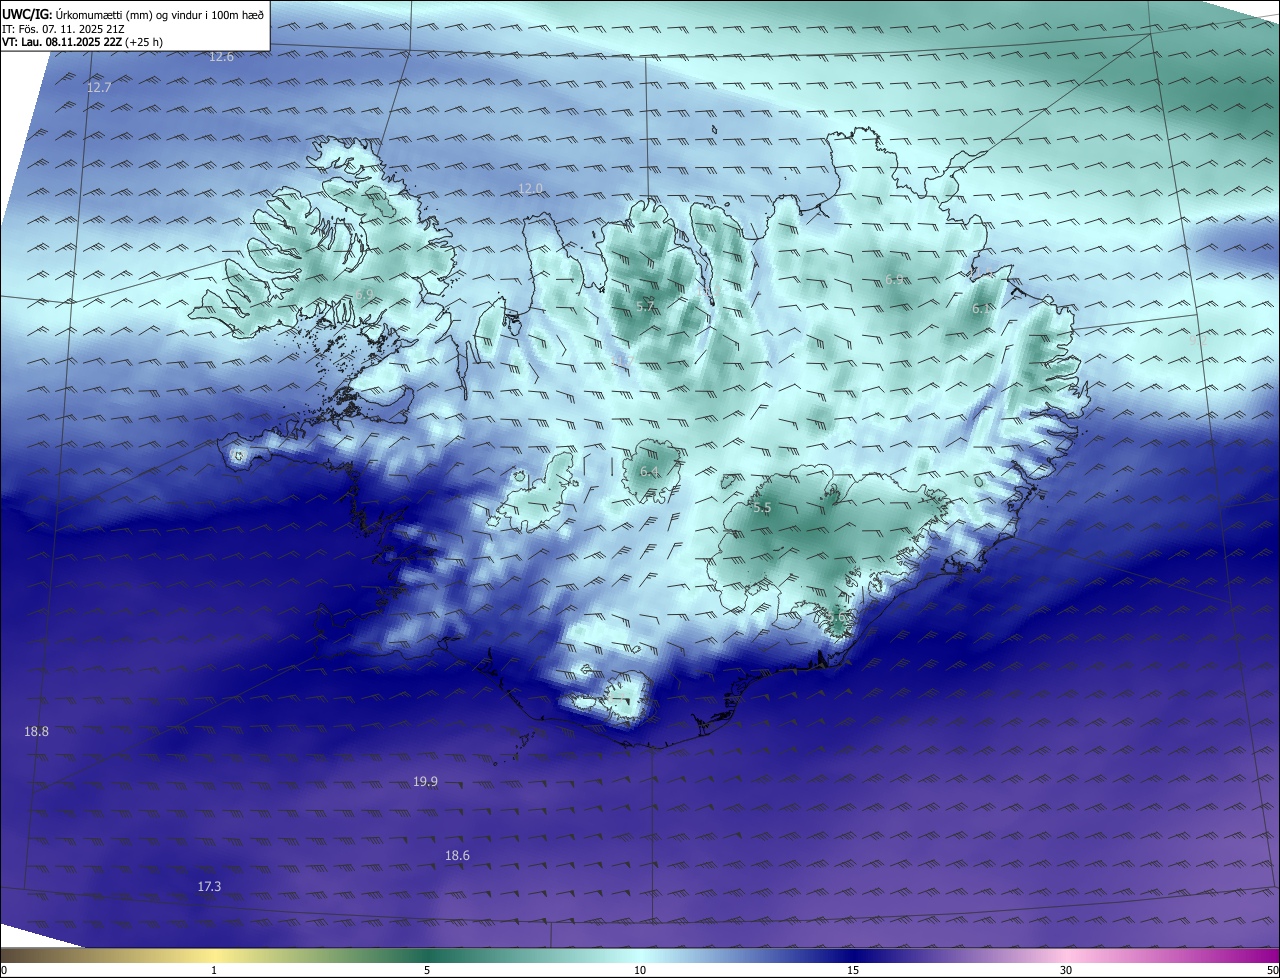Screen dimensions: 1280x978
Task: Click the 50 tick on the color scale
Action: 1272,971
